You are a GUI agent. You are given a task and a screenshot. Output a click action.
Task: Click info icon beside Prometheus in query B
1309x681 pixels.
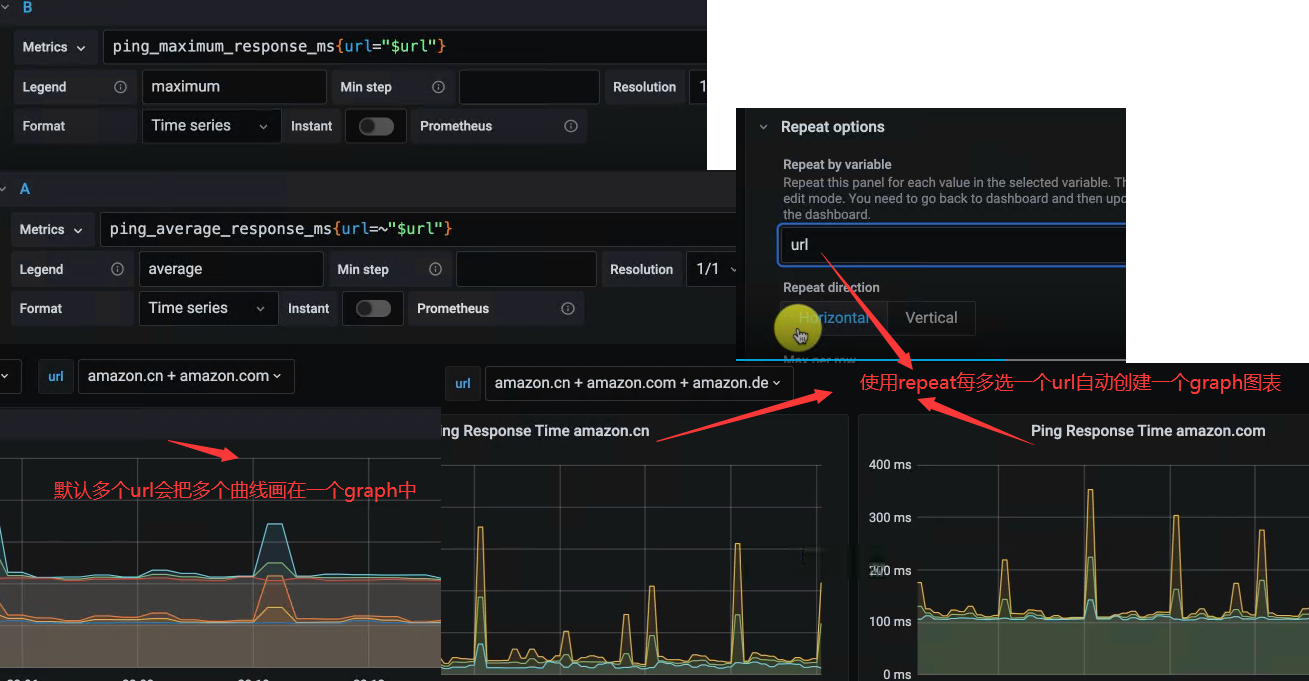coord(571,126)
